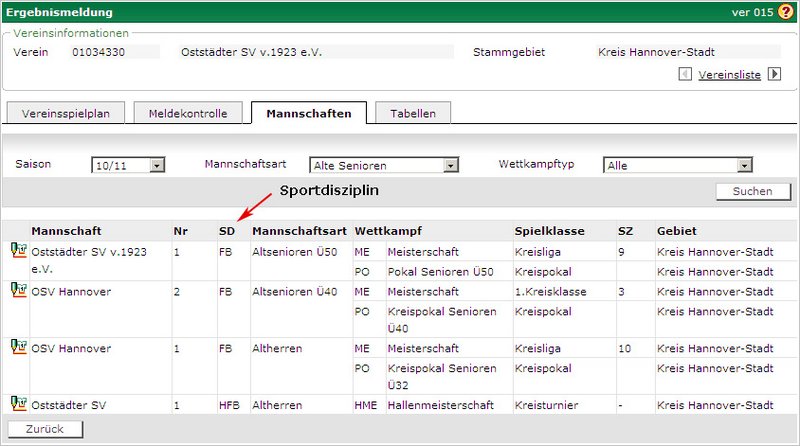Open team icon for Altsenioren Ü50 row

tap(17, 251)
